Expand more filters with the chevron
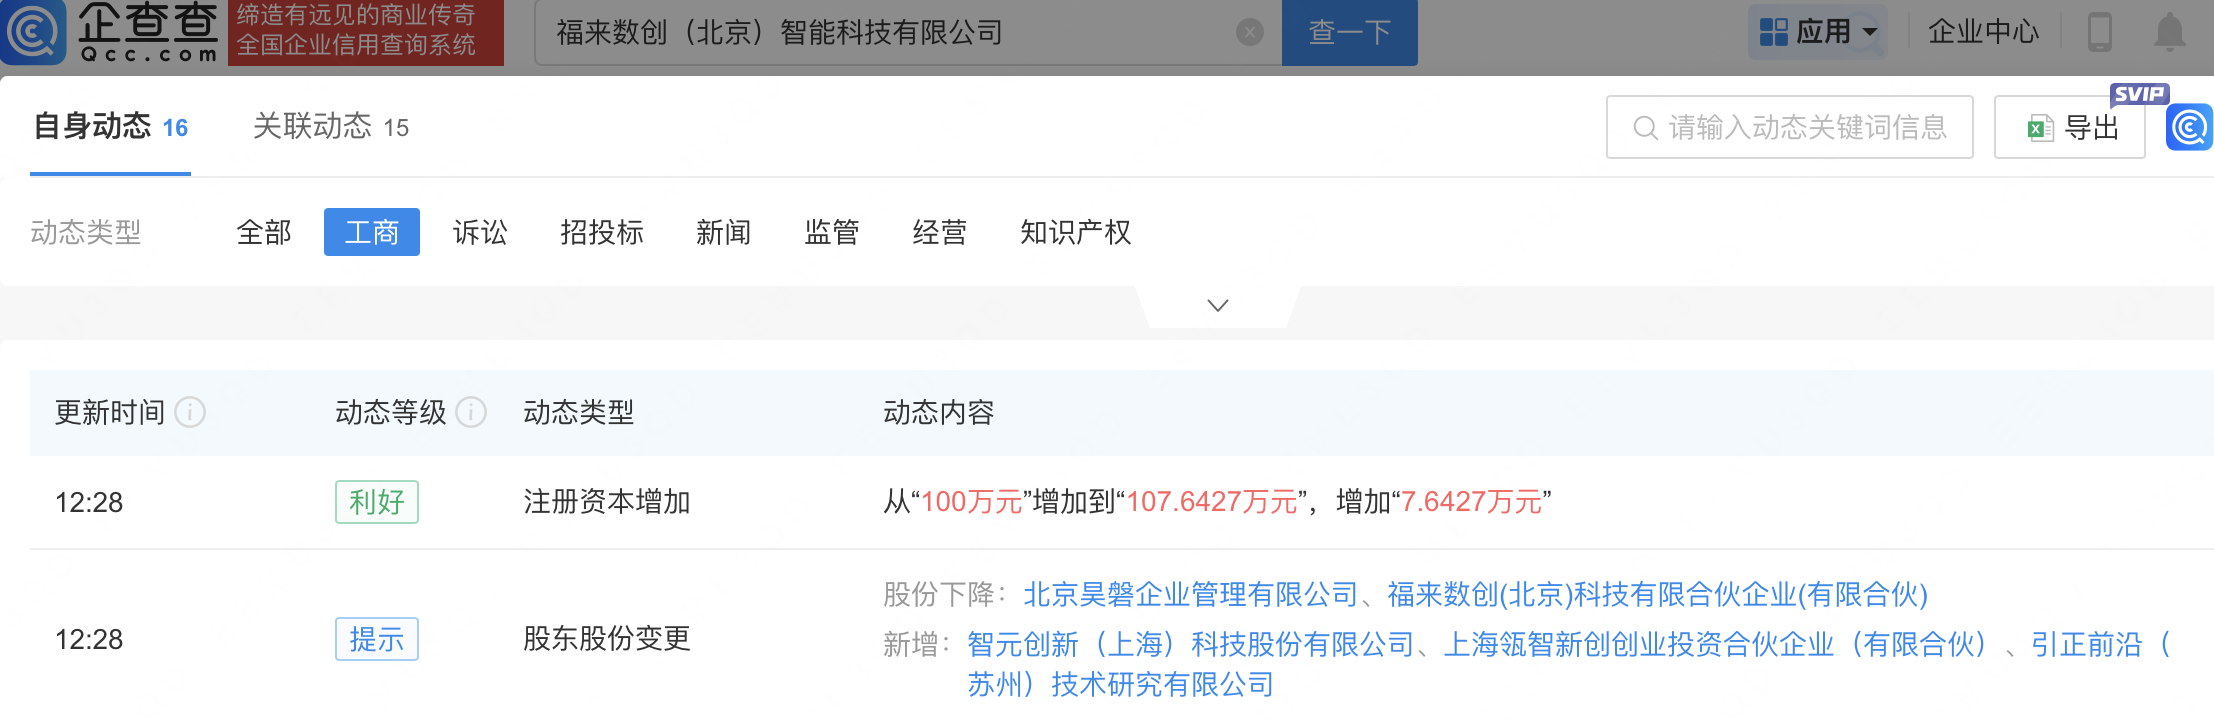Screen dimensions: 2214x722 tap(1217, 305)
